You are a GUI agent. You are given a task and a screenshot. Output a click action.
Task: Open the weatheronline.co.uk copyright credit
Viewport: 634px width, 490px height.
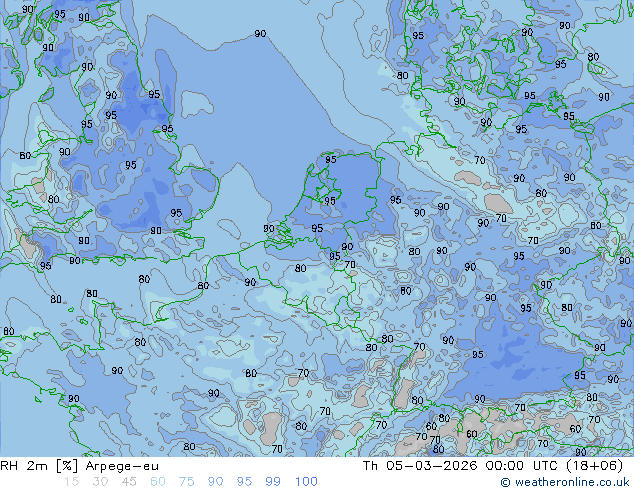pyautogui.click(x=565, y=482)
